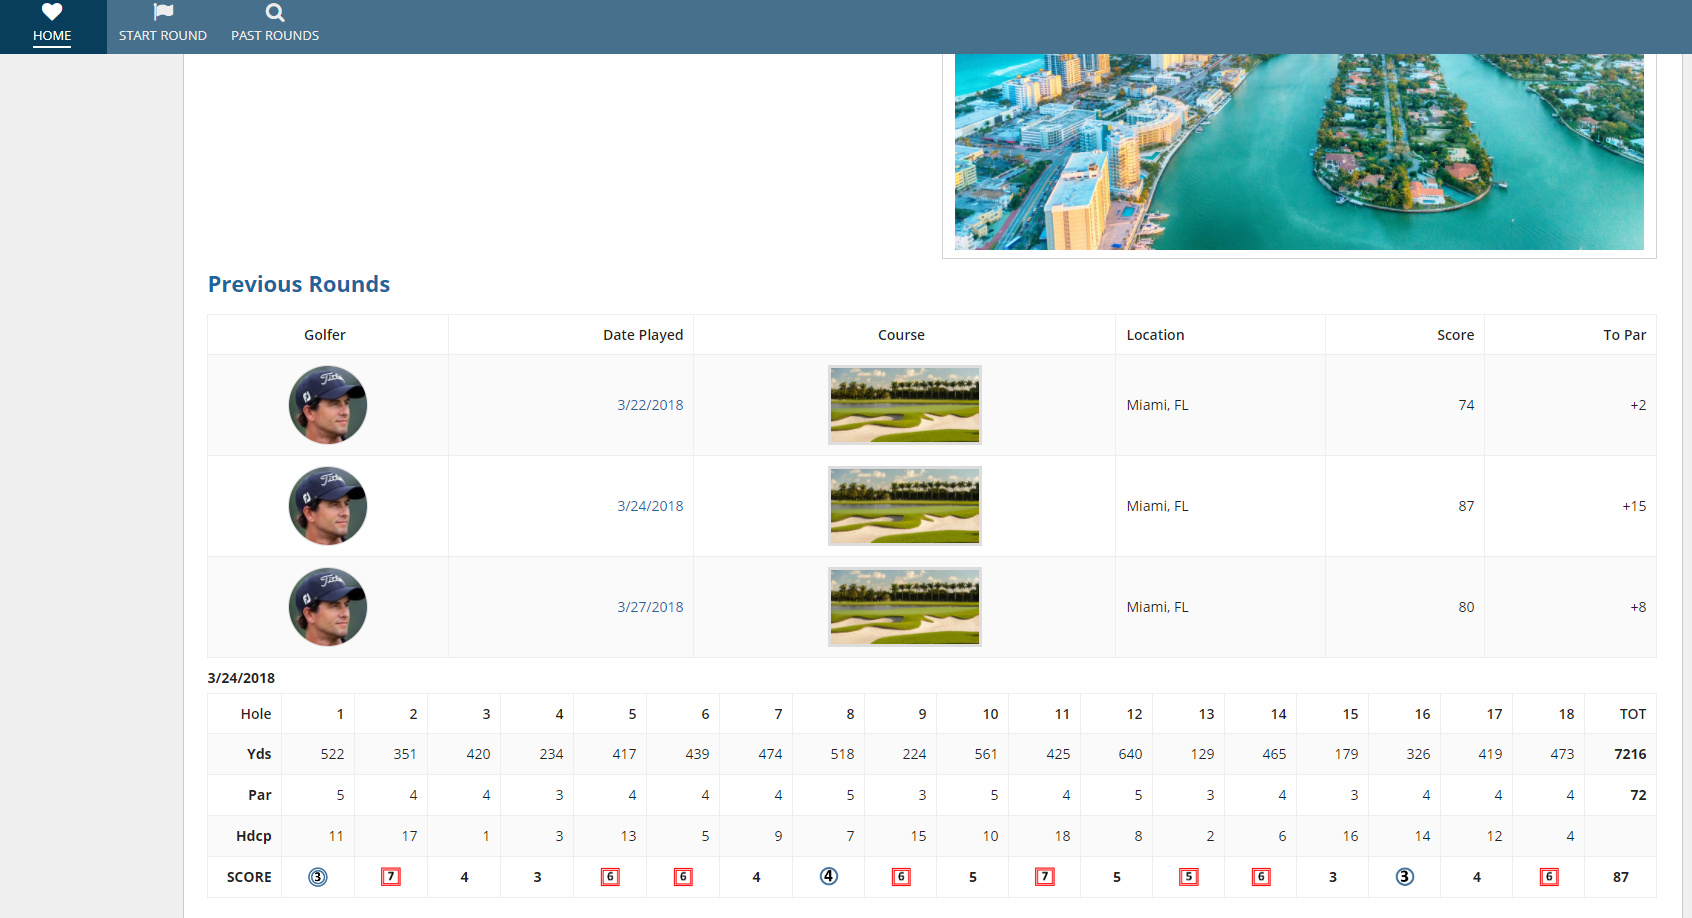Click the circled birdie 3 on hole 1
Screen dimensions: 1692x918
(x=318, y=876)
